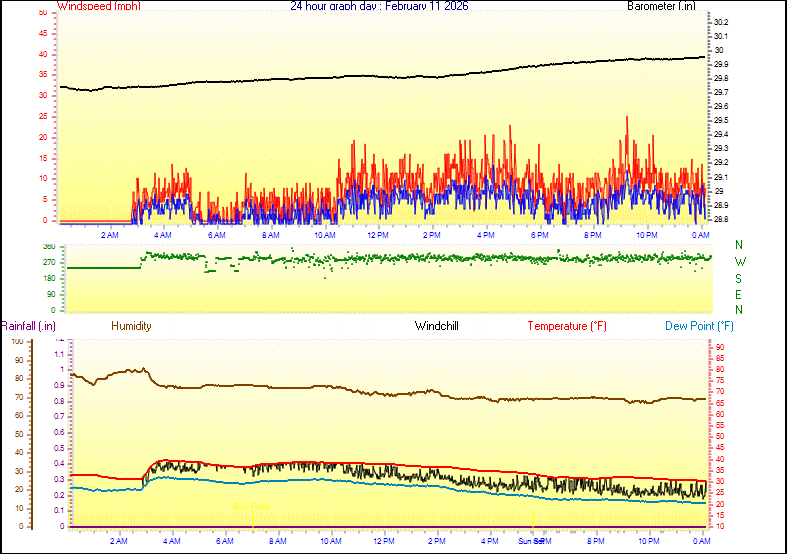Click the yellow Sun Rise marker line
Screen dimensions: 798x554
[x=253, y=519]
